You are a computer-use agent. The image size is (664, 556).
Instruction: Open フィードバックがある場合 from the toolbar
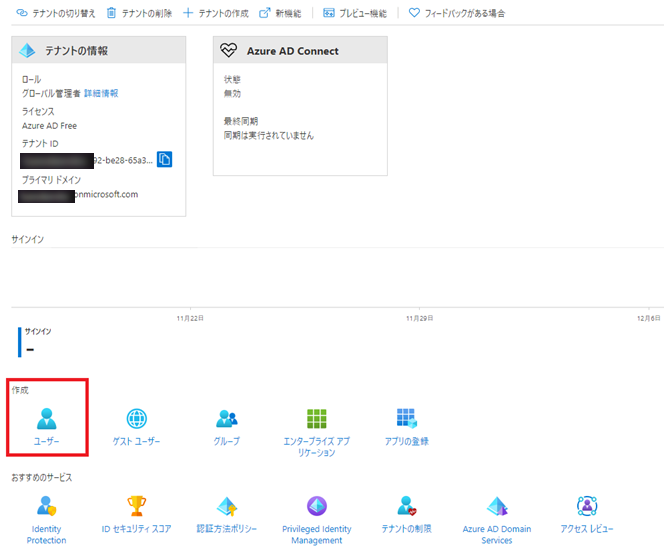(465, 13)
